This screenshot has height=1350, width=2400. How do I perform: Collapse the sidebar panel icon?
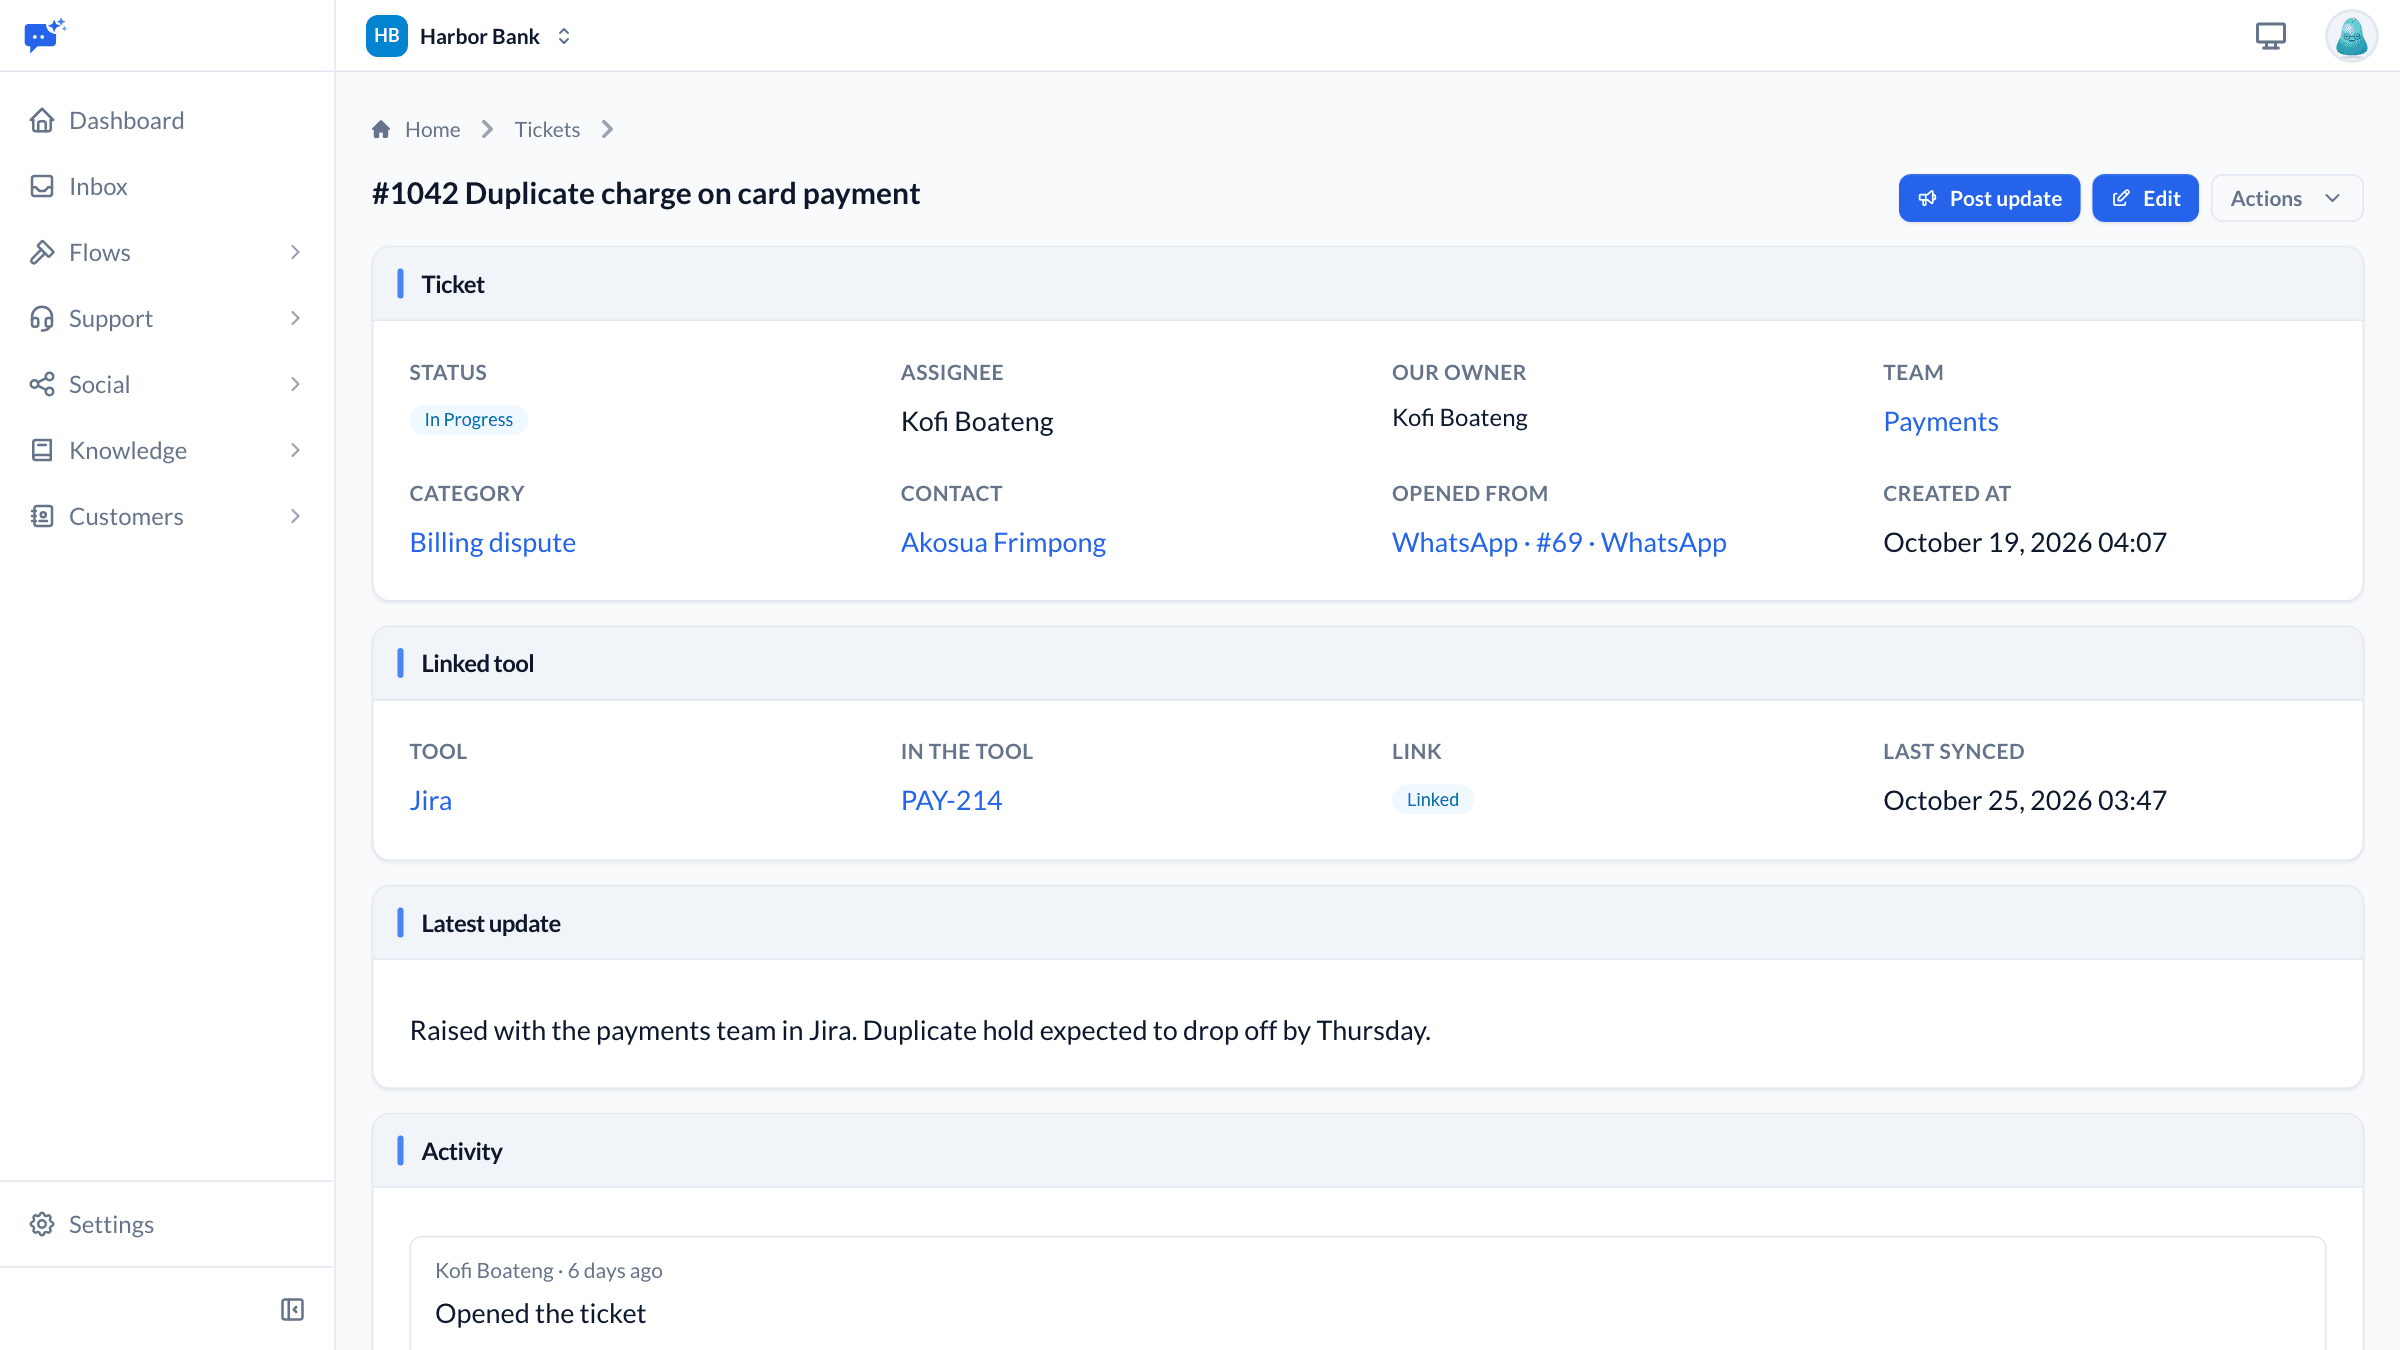pos(292,1309)
